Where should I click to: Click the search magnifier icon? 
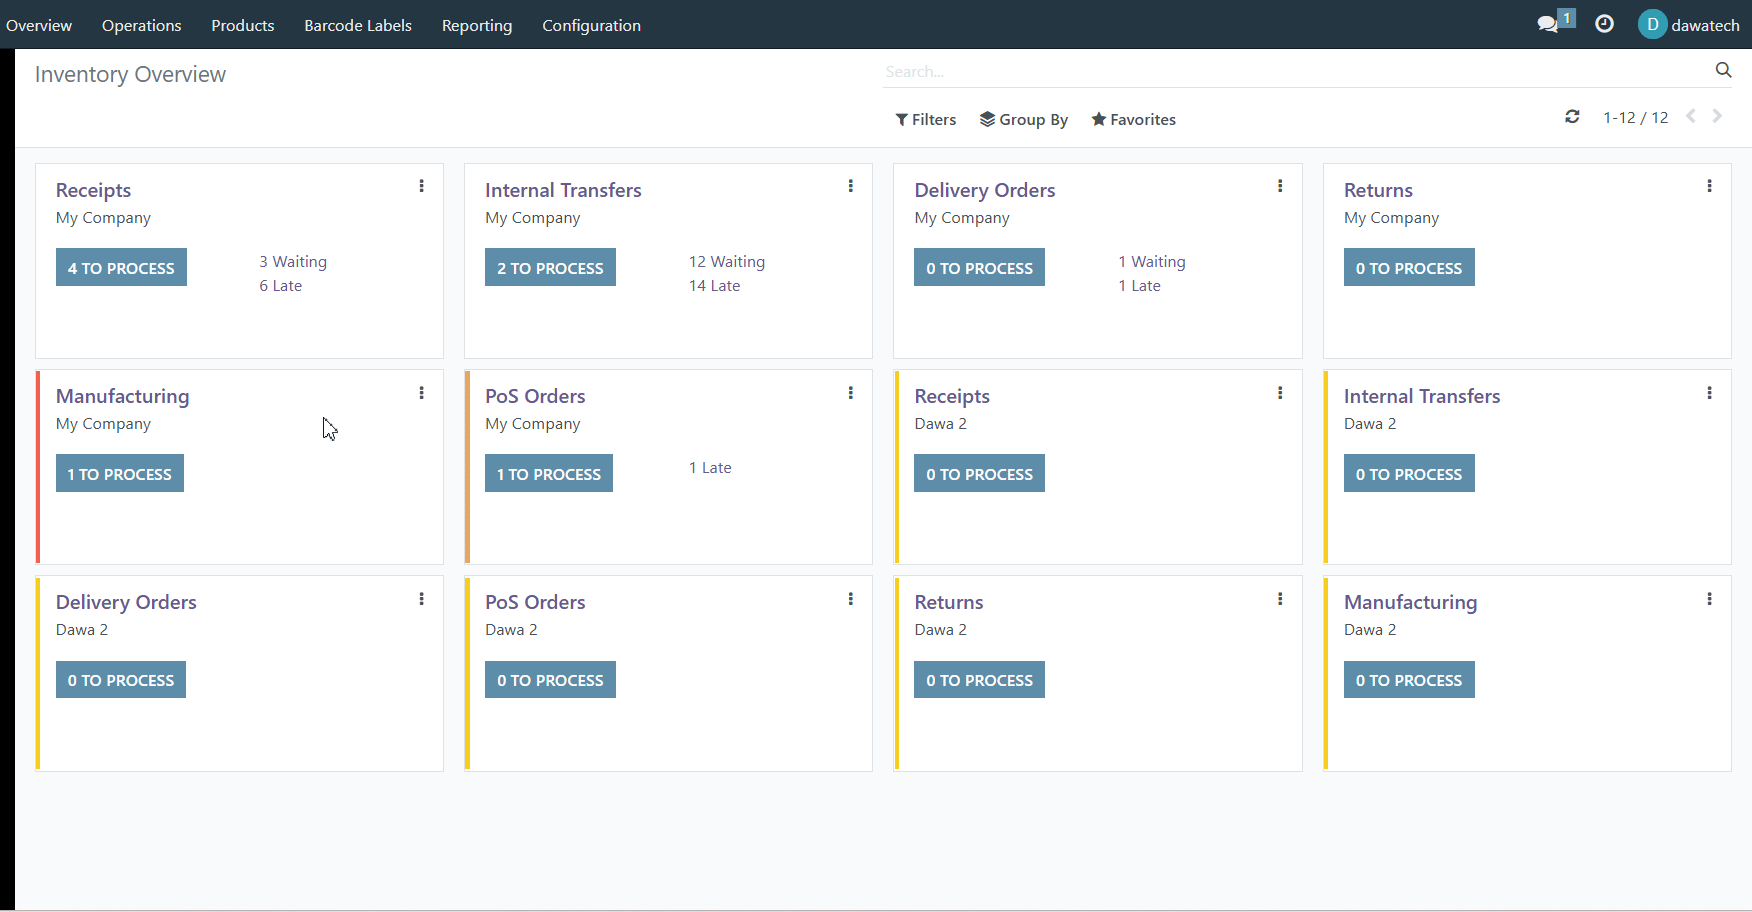pyautogui.click(x=1723, y=70)
